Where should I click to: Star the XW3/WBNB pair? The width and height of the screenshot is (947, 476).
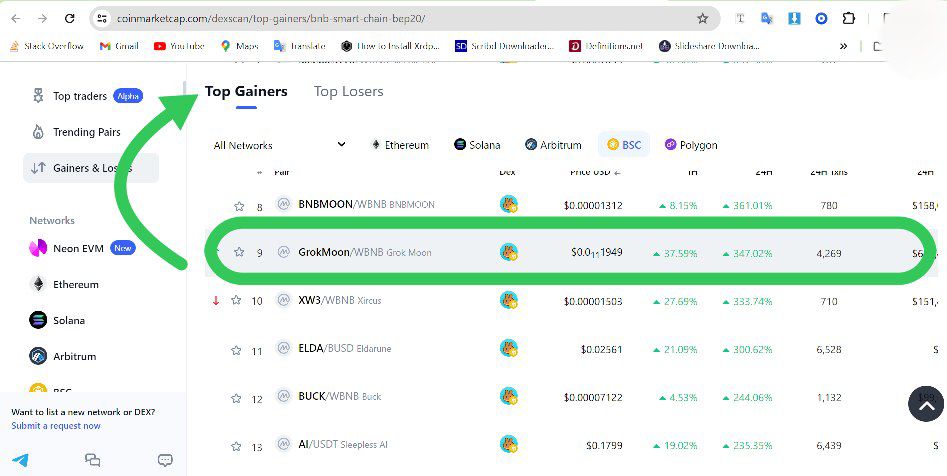point(236,300)
